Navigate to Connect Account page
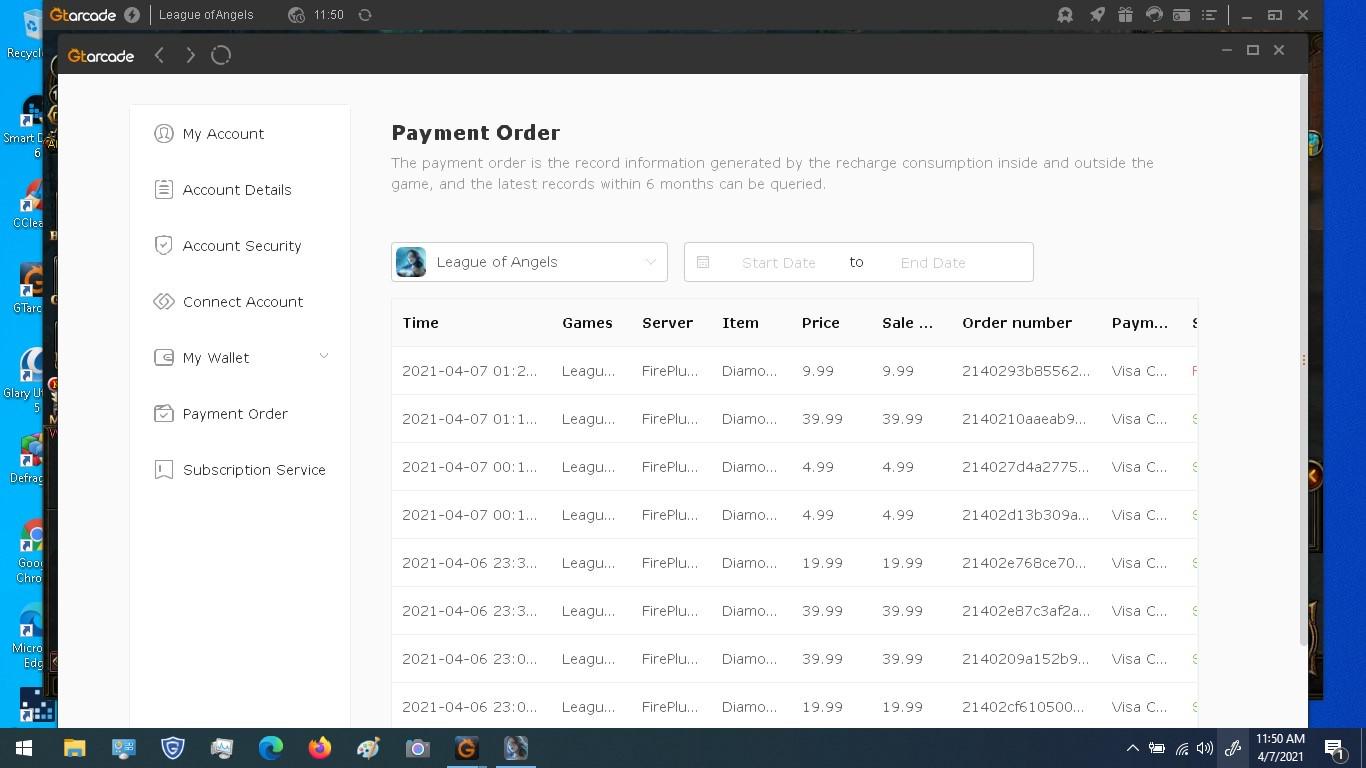Viewport: 1366px width, 768px height. tap(243, 301)
